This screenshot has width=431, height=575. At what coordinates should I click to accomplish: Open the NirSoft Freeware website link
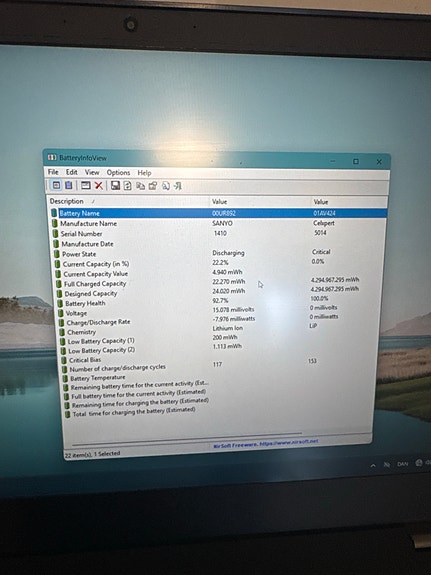click(x=266, y=443)
